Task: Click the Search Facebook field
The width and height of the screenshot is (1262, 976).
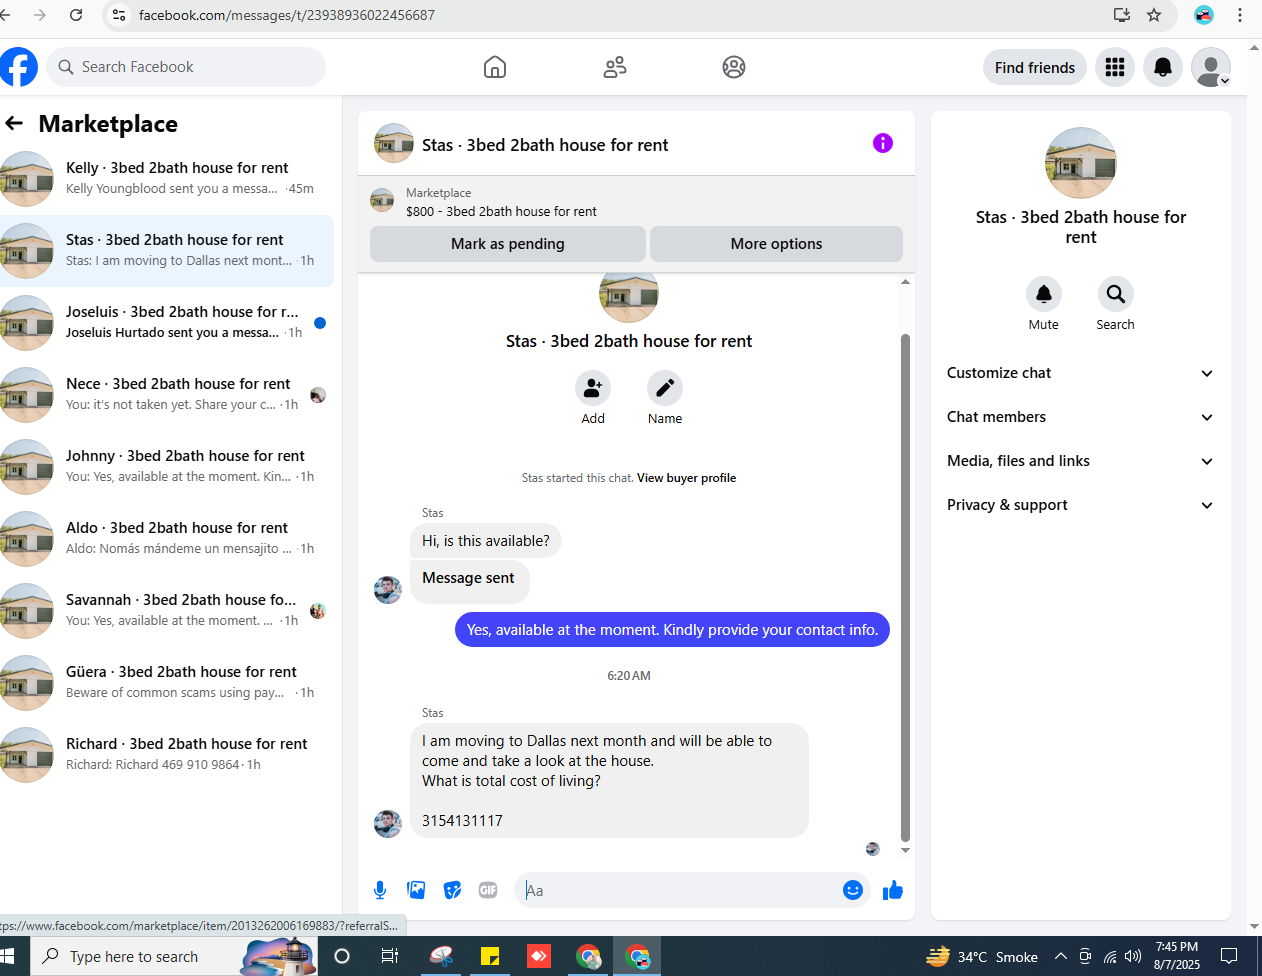Action: (x=186, y=67)
